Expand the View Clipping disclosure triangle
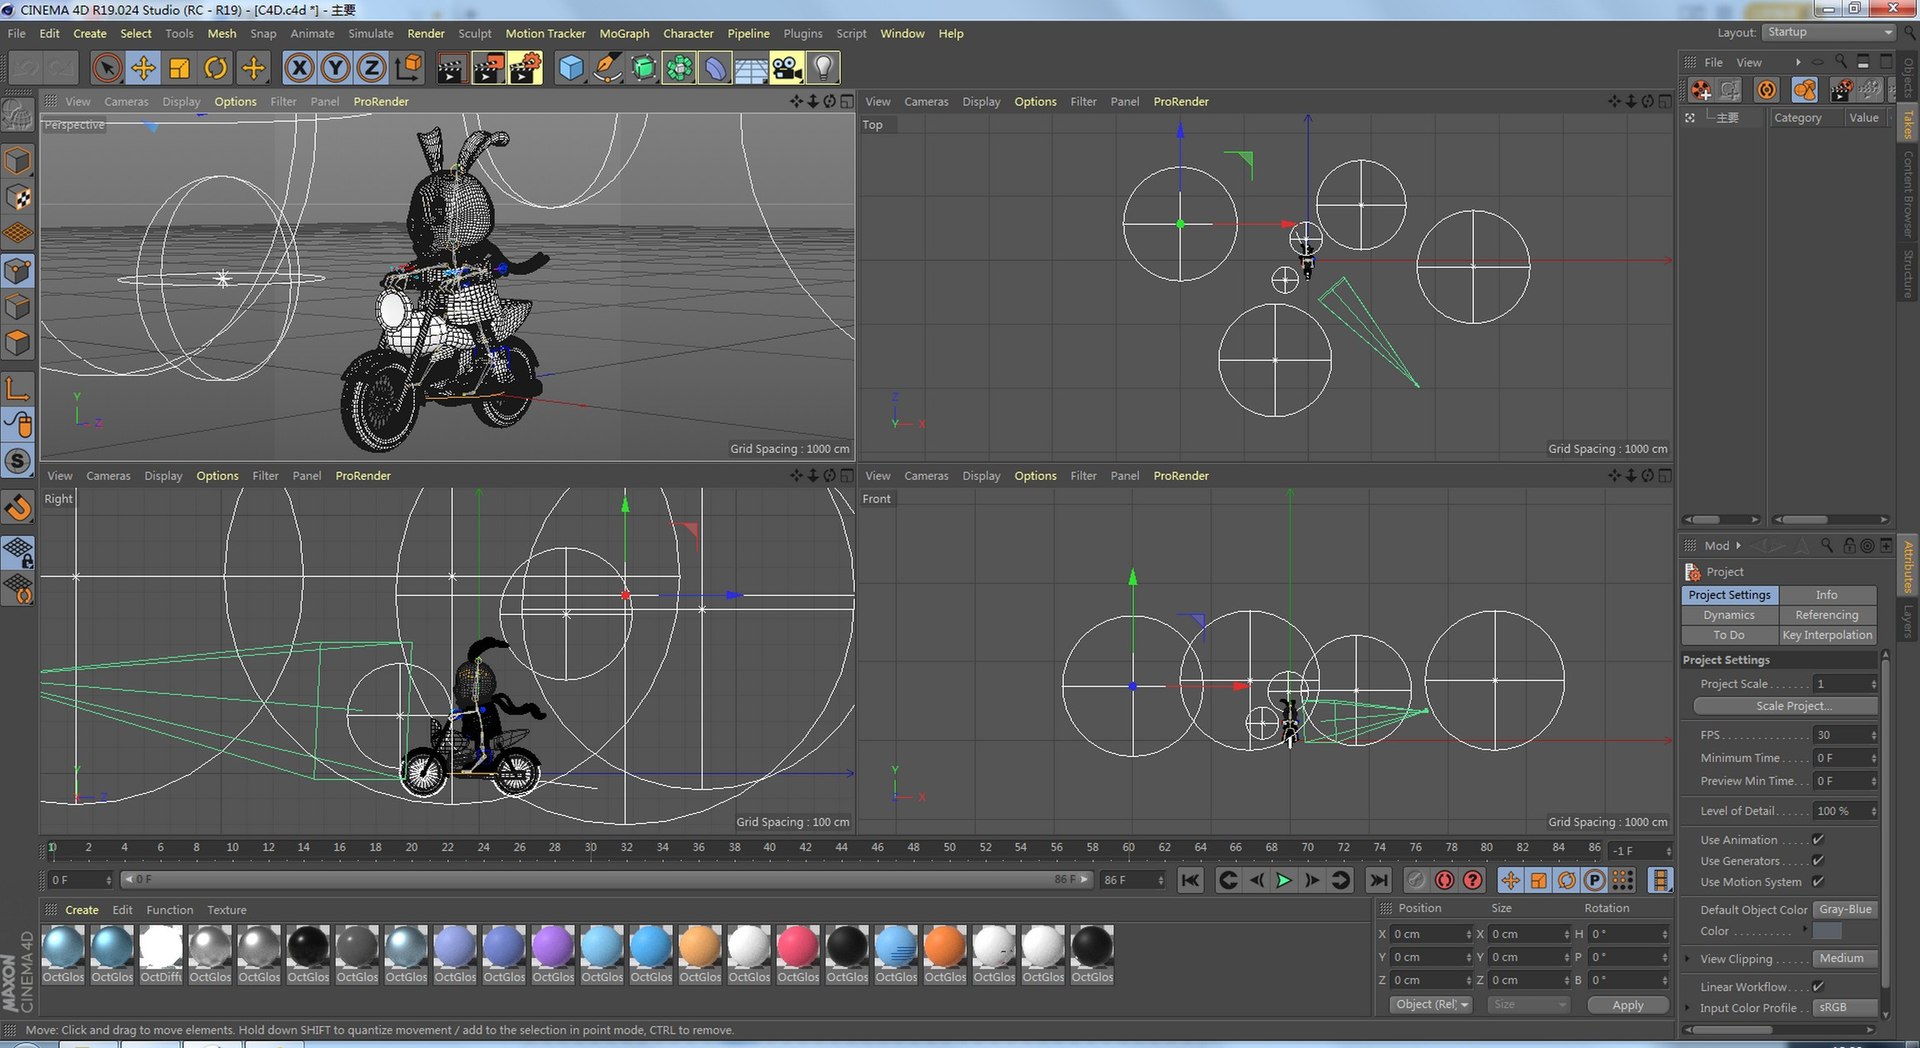Image resolution: width=1920 pixels, height=1048 pixels. coord(1688,959)
